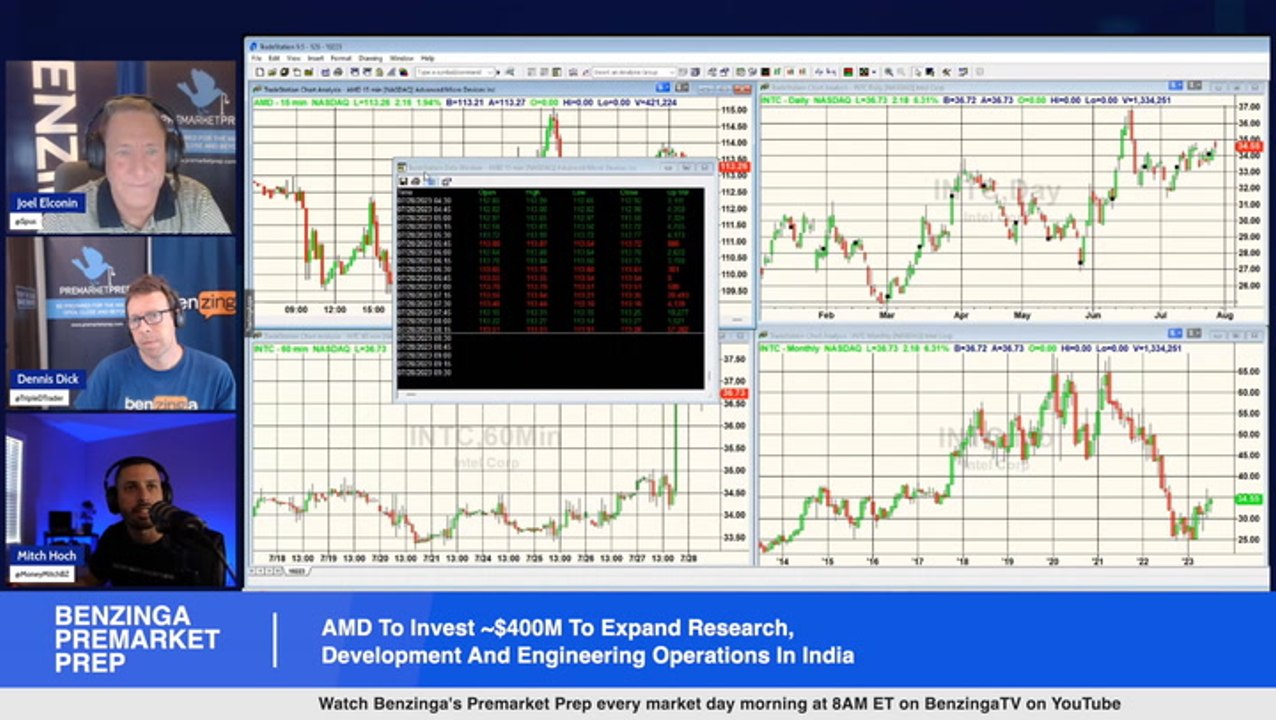This screenshot has height=720, width=1276.
Task: Click the Save icon in Data Window
Action: 404,181
